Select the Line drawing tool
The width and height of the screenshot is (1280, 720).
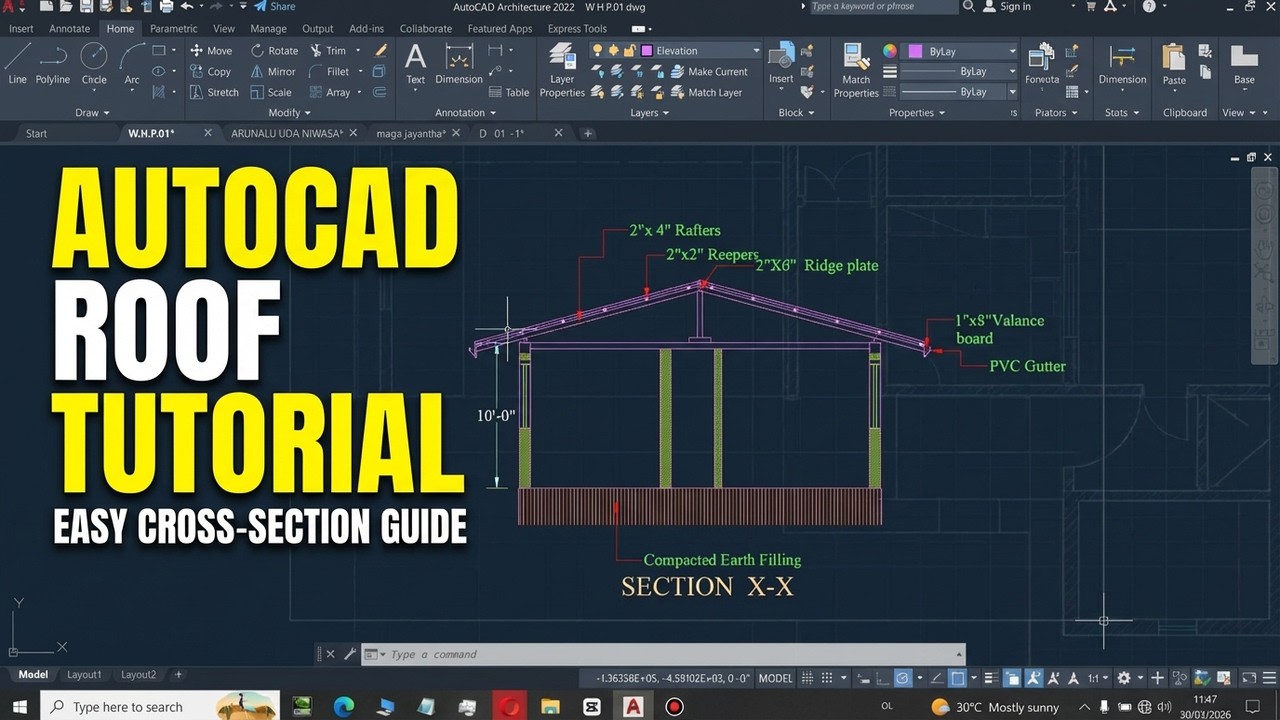pos(17,64)
